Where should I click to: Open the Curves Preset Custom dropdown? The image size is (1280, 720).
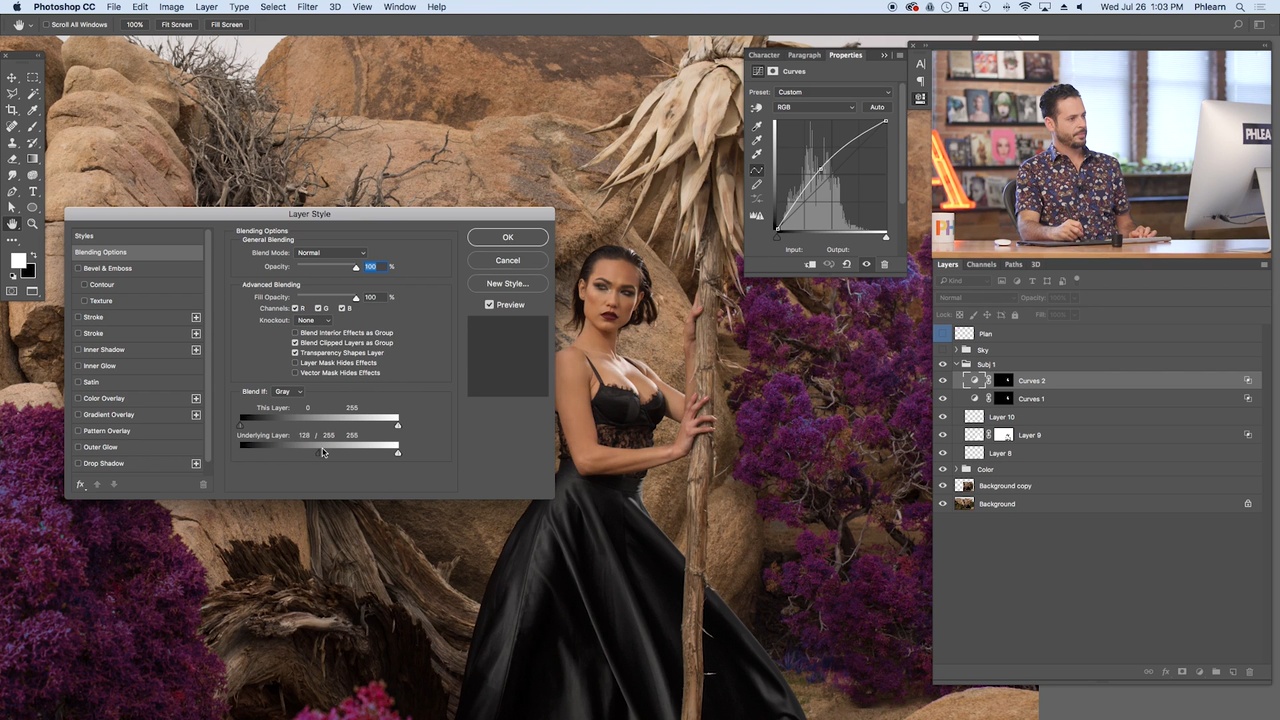click(833, 92)
